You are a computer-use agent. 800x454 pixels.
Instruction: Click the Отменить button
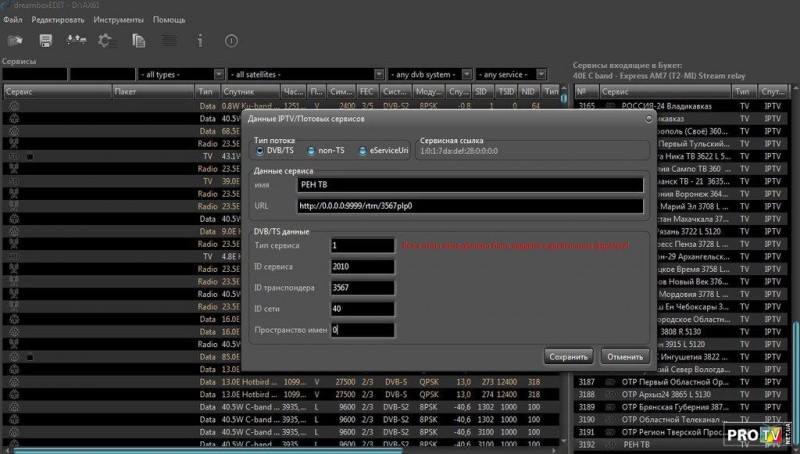[x=626, y=356]
